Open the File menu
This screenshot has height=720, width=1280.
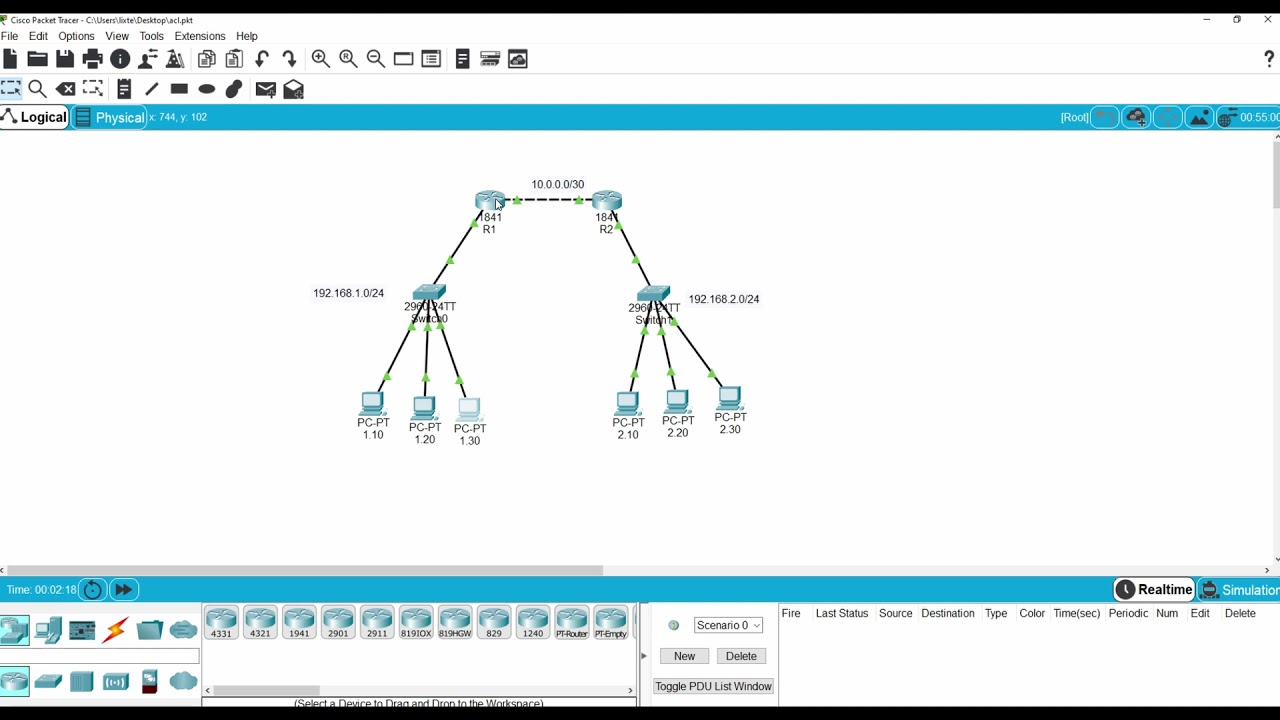10,36
